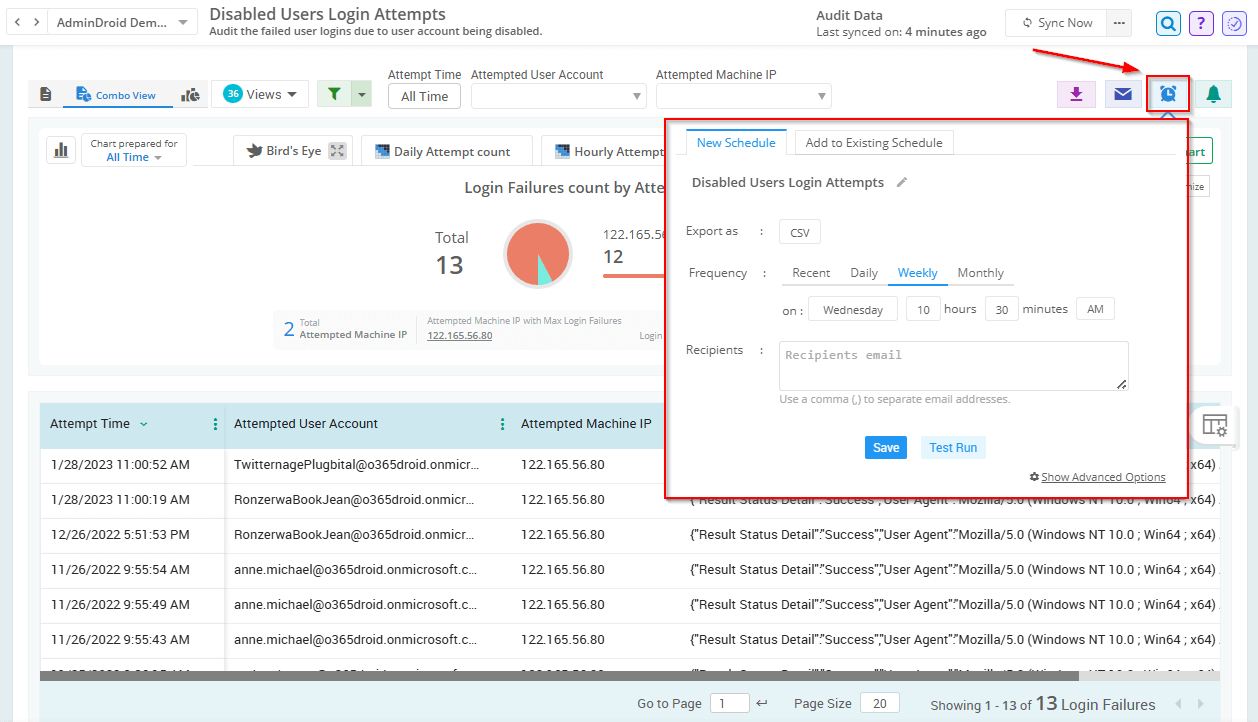The height and width of the screenshot is (722, 1258).
Task: Click the download export icon
Action: pos(1076,94)
